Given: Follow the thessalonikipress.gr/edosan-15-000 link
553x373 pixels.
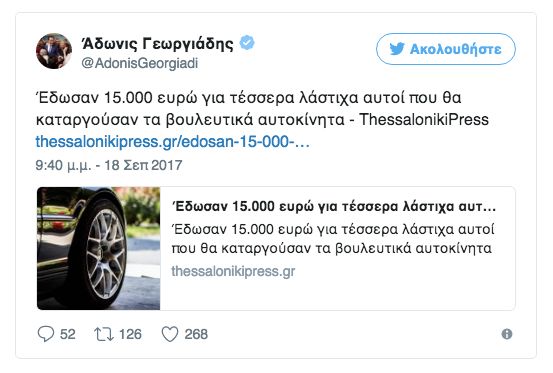Looking at the screenshot, I should click(172, 142).
